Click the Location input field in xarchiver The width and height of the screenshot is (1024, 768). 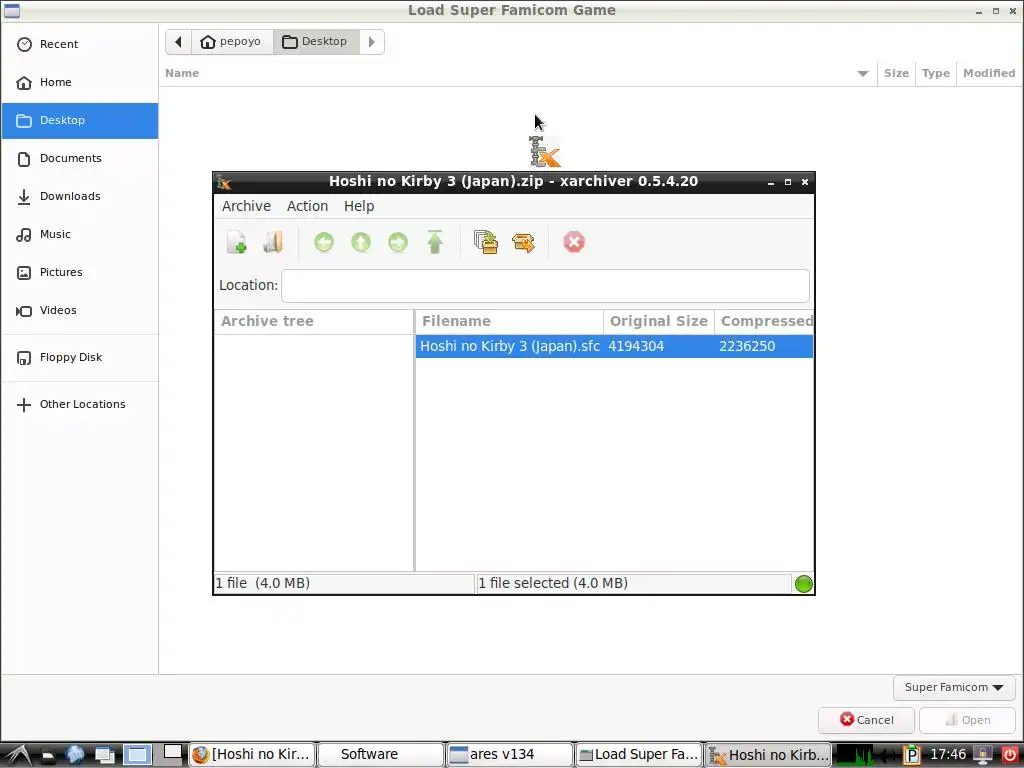tap(545, 285)
